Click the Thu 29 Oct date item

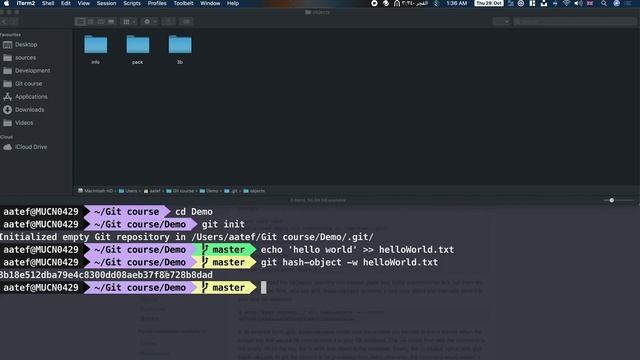pos(489,3)
